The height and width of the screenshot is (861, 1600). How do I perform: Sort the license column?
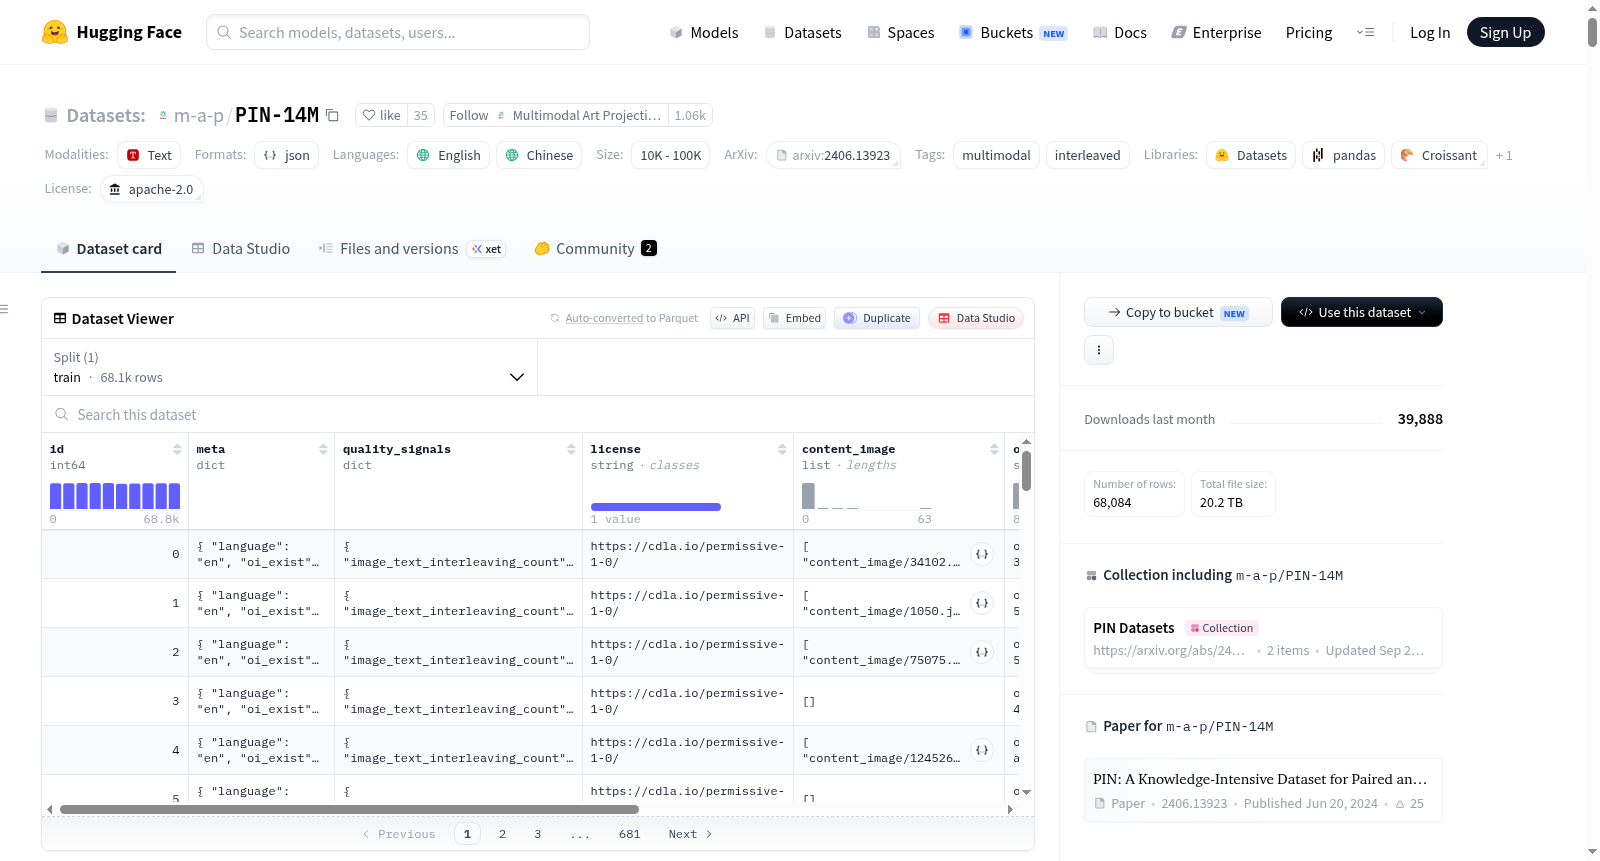782,449
